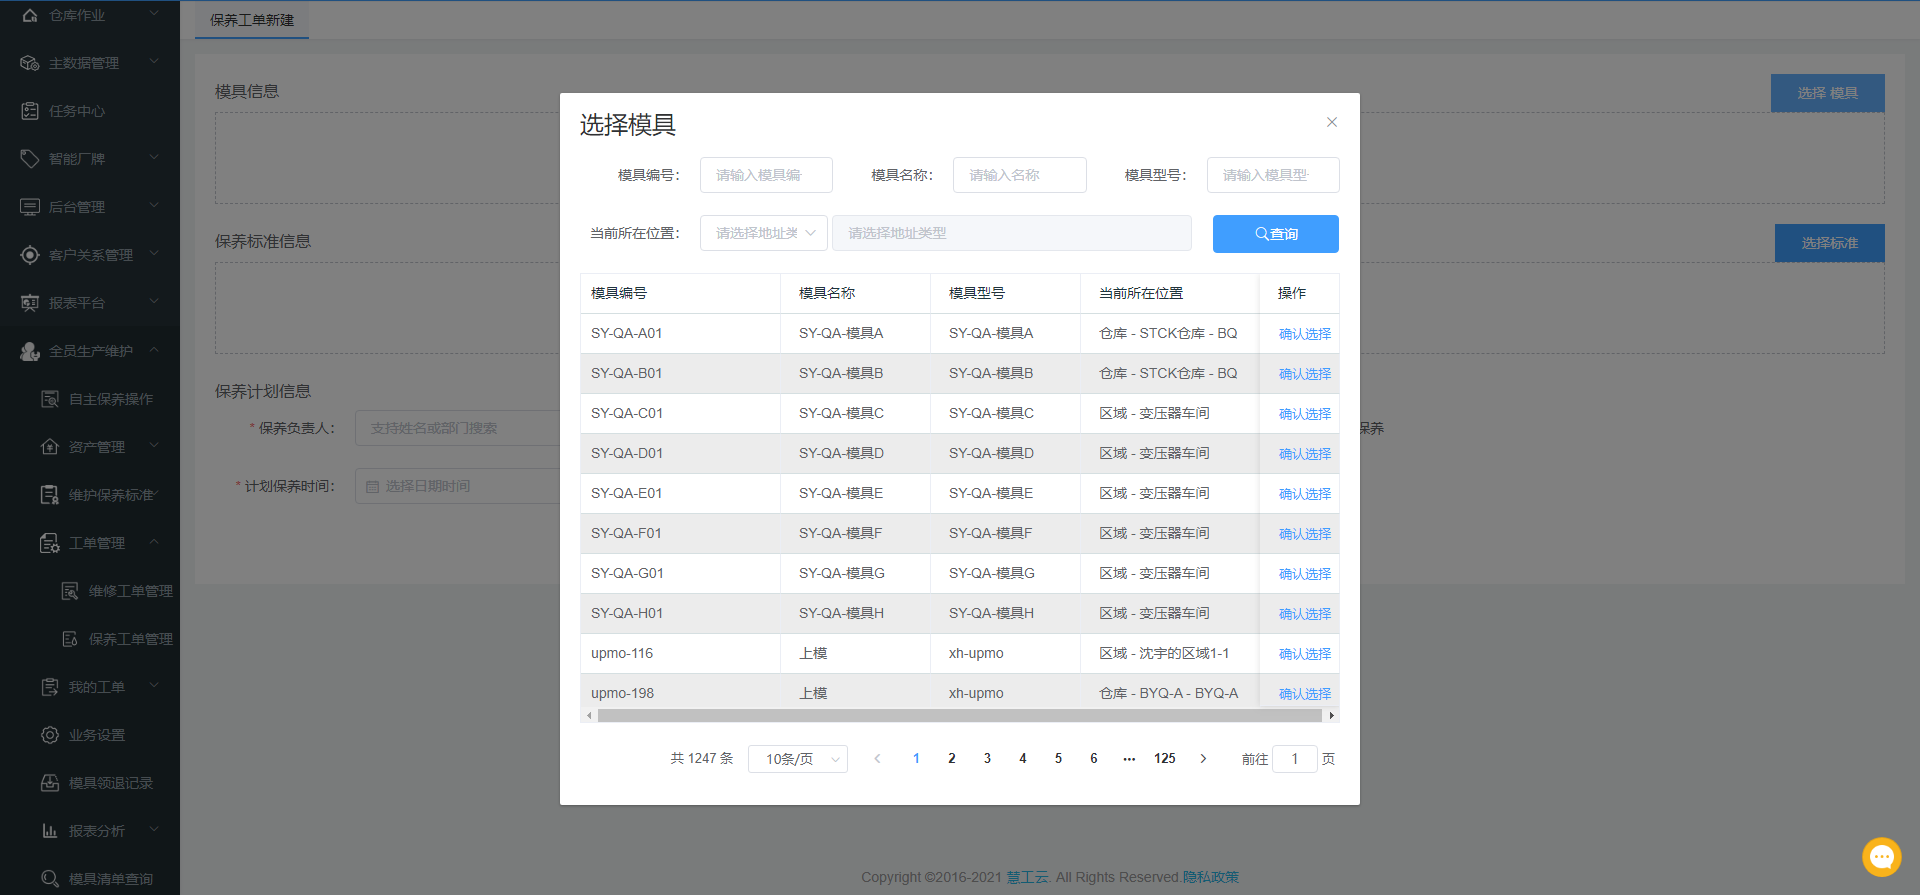Click the orange chat support bubble icon
Image resolution: width=1920 pixels, height=895 pixels.
click(1881, 857)
